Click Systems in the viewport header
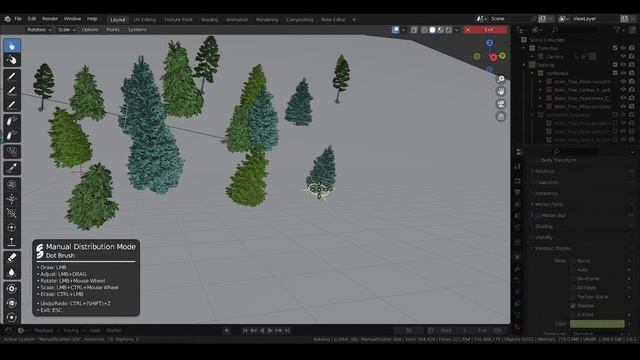Screen dimensions: 640x360 point(137,30)
